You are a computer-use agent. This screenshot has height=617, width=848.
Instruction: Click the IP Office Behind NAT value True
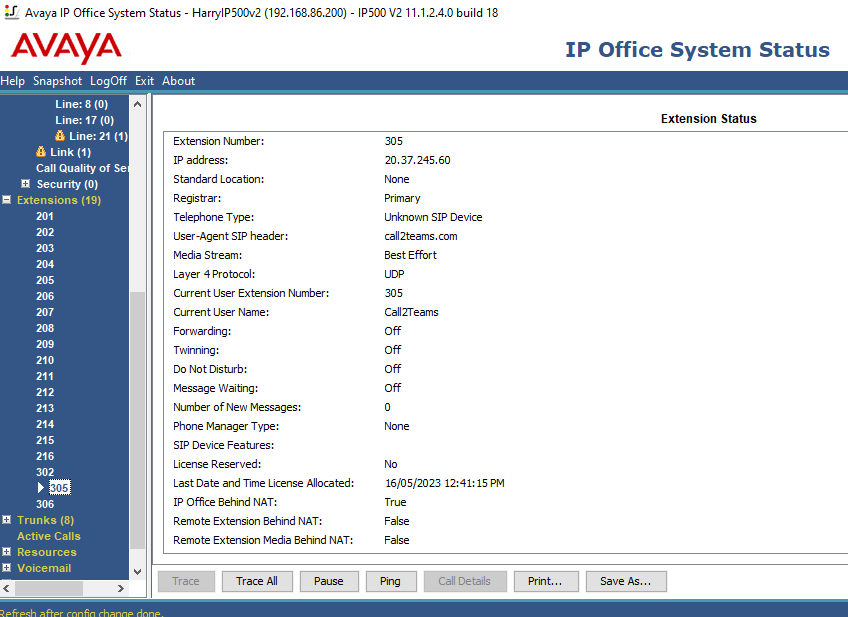coord(395,502)
